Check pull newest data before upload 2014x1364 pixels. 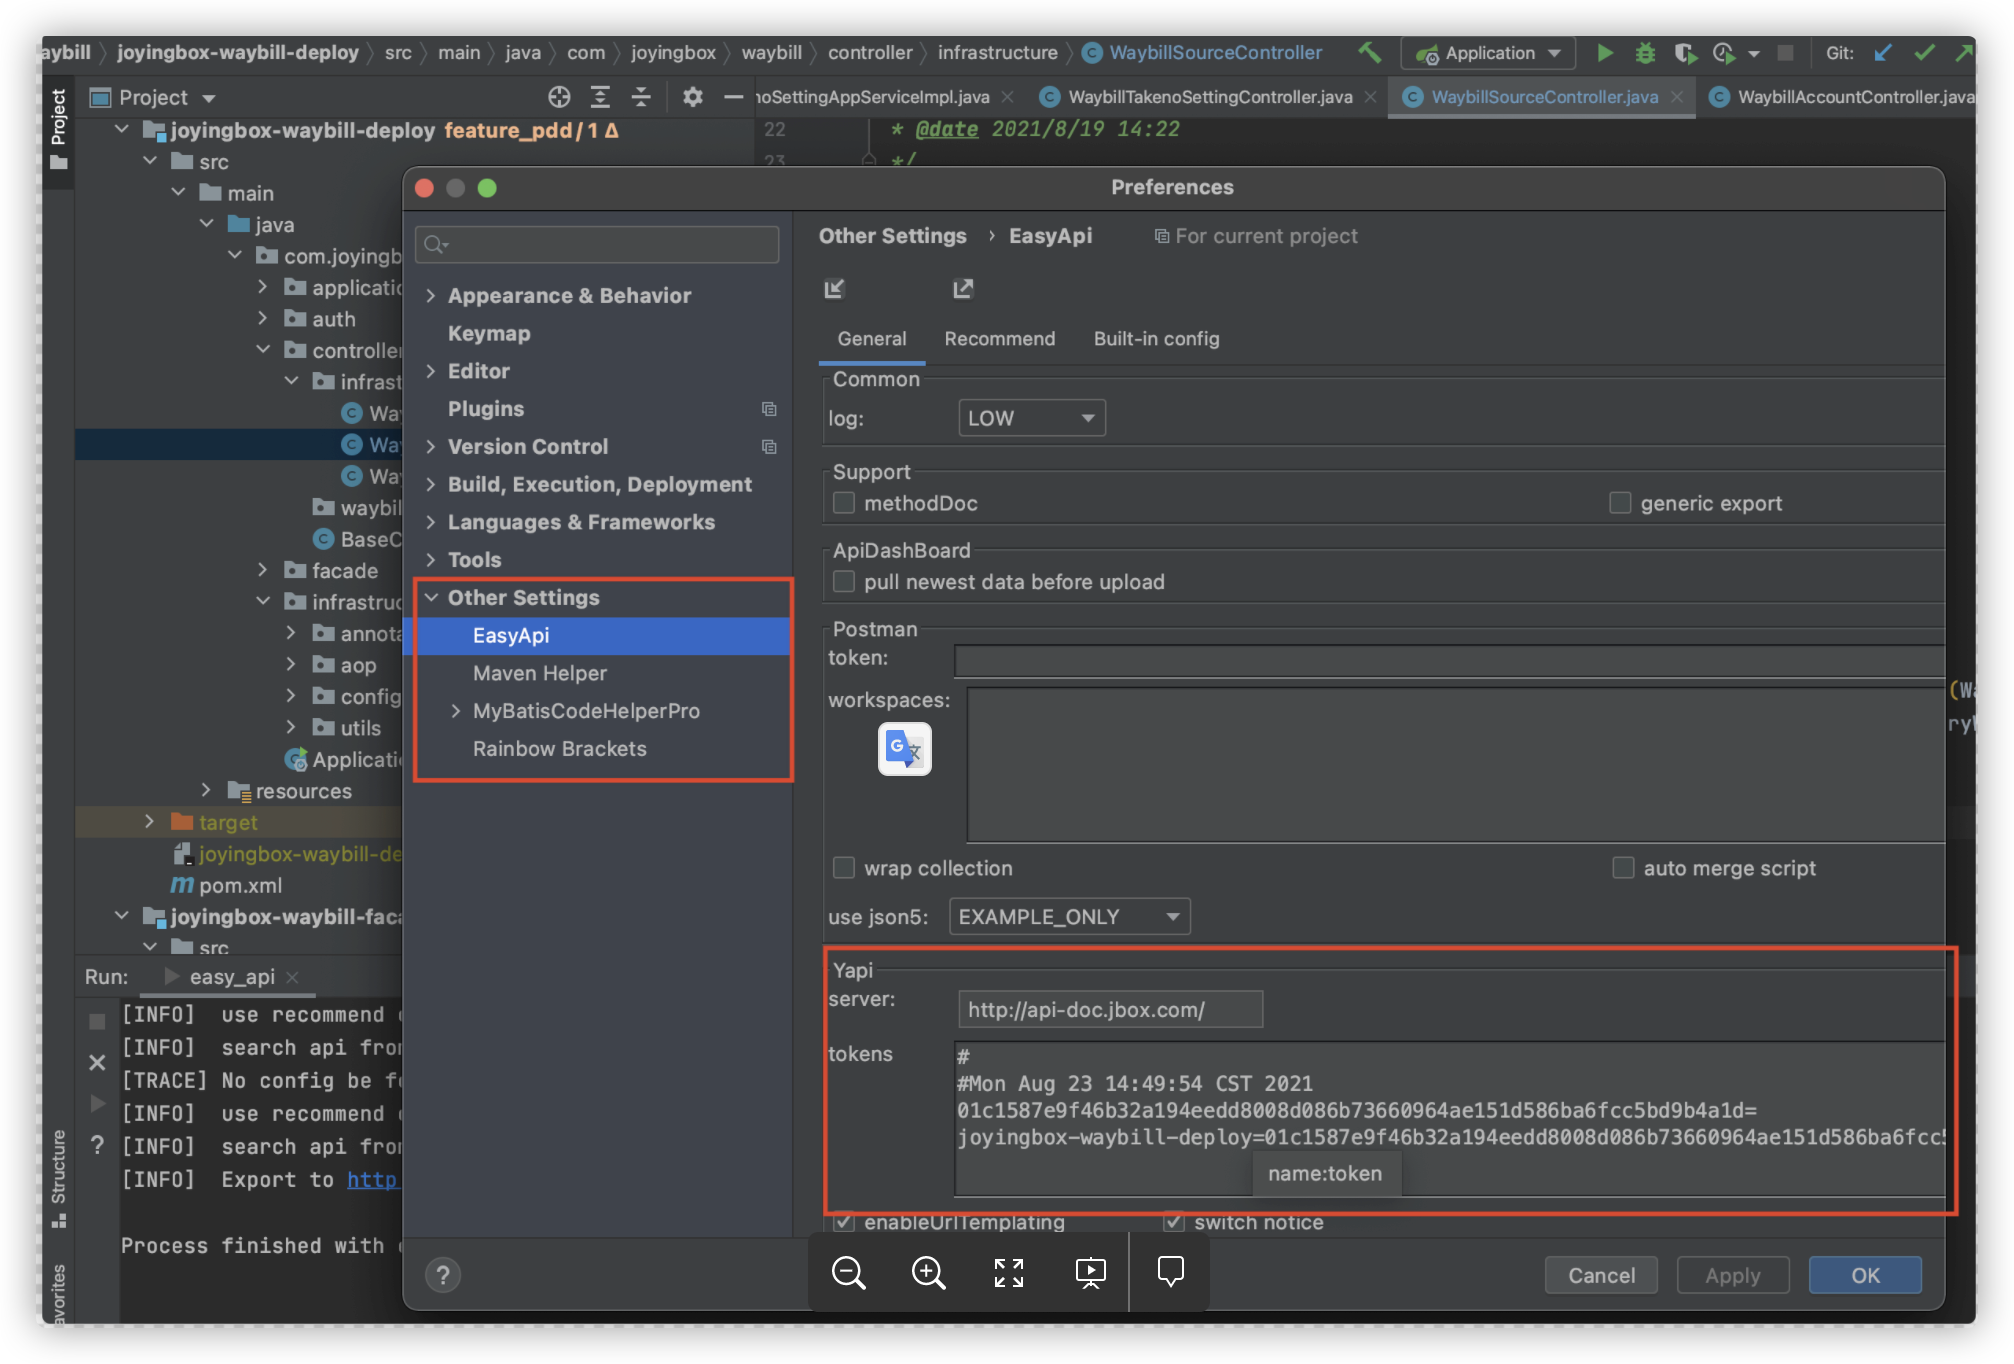[x=844, y=582]
